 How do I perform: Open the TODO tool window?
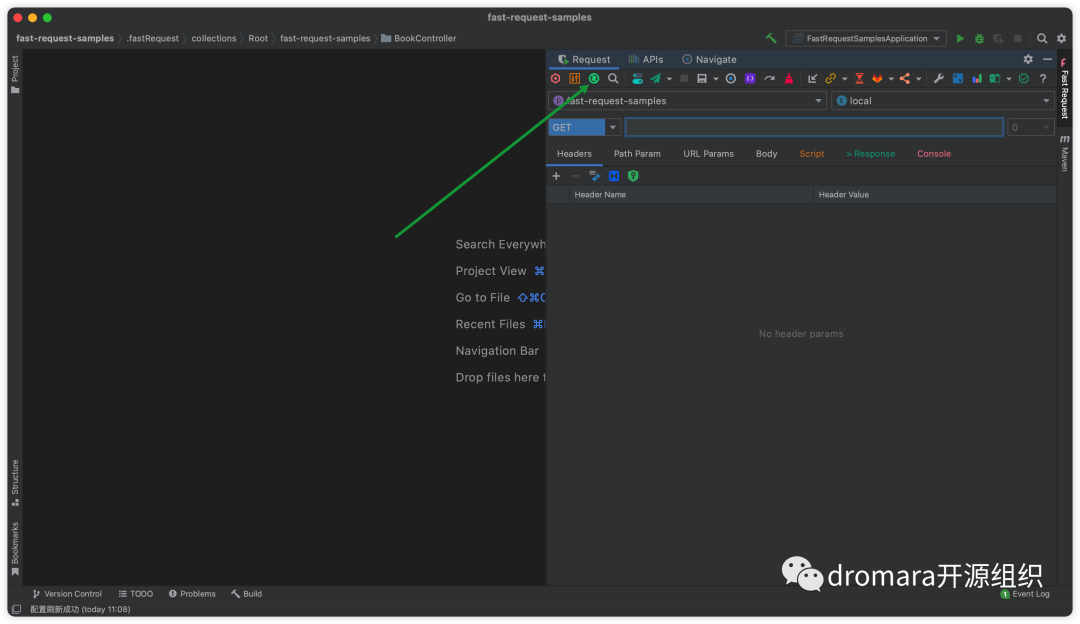coord(136,594)
